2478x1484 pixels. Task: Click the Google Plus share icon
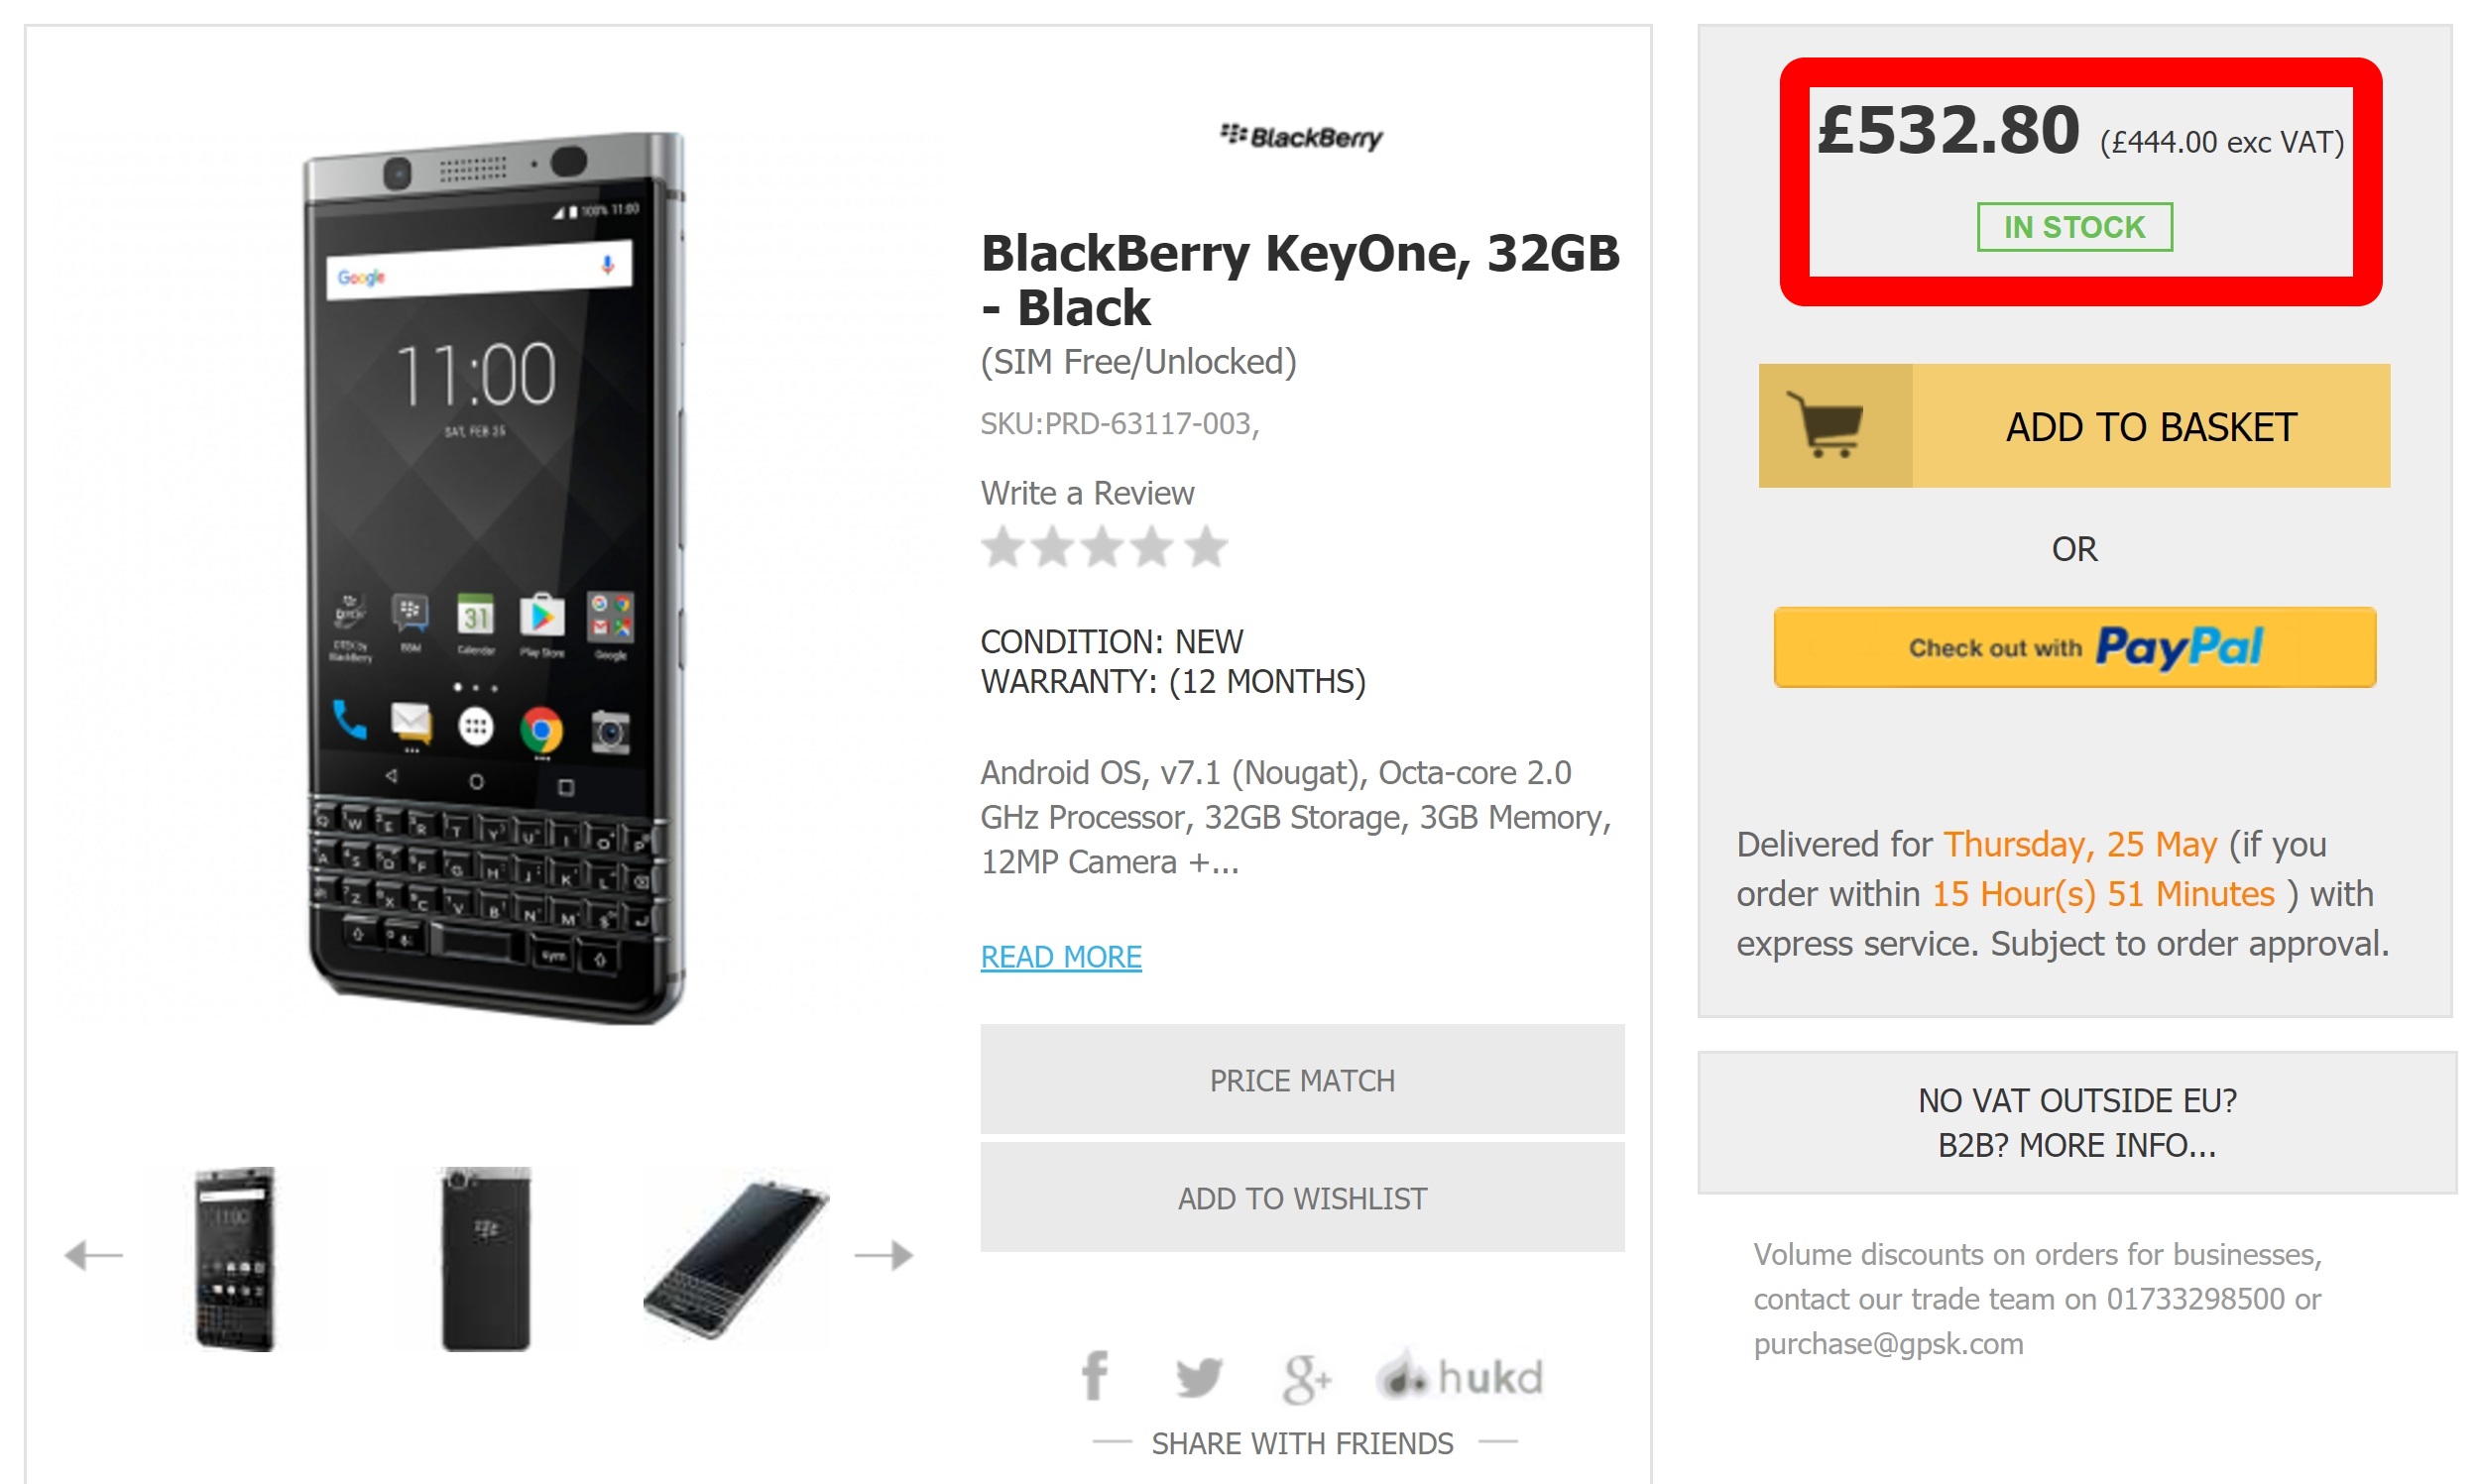[1305, 1378]
